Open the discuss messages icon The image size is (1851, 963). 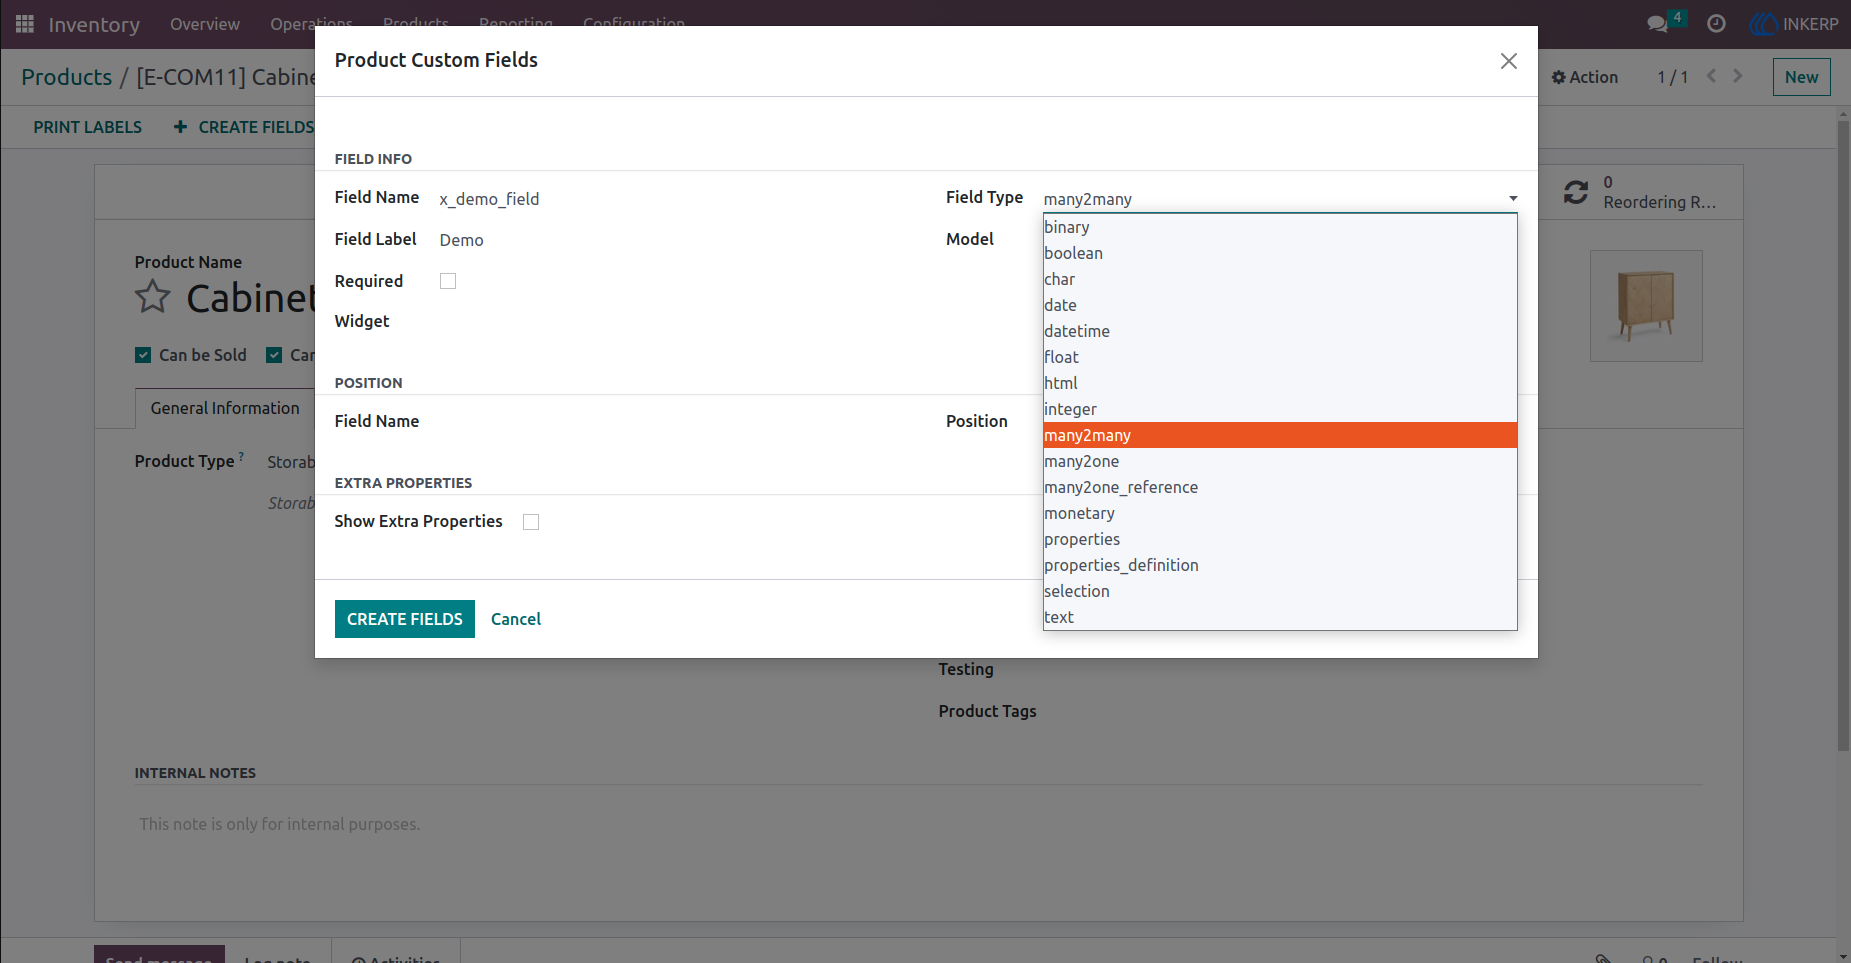coord(1658,24)
